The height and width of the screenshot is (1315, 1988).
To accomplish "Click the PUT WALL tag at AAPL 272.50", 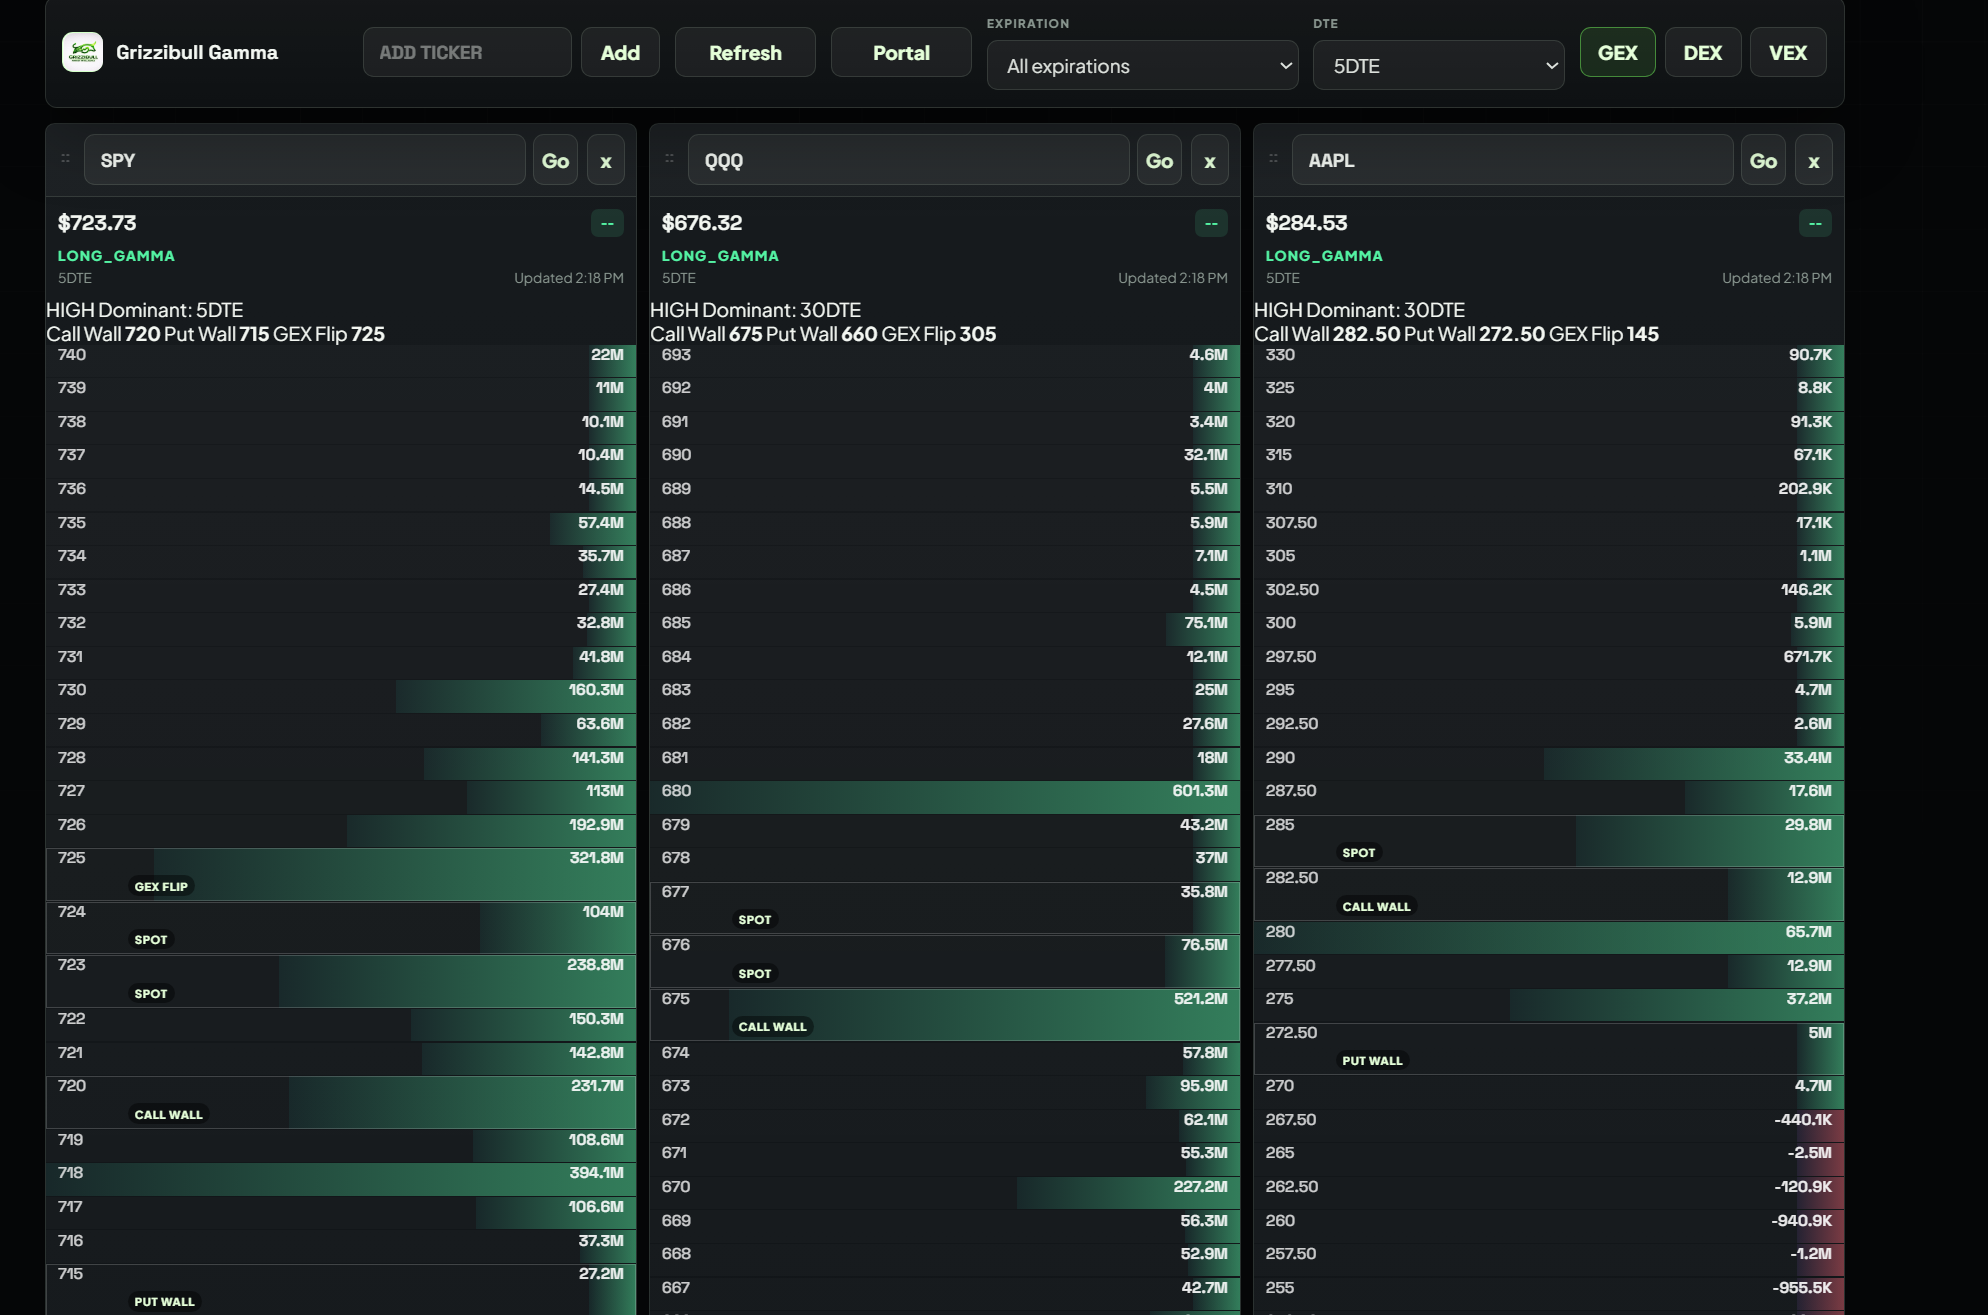I will (x=1373, y=1060).
